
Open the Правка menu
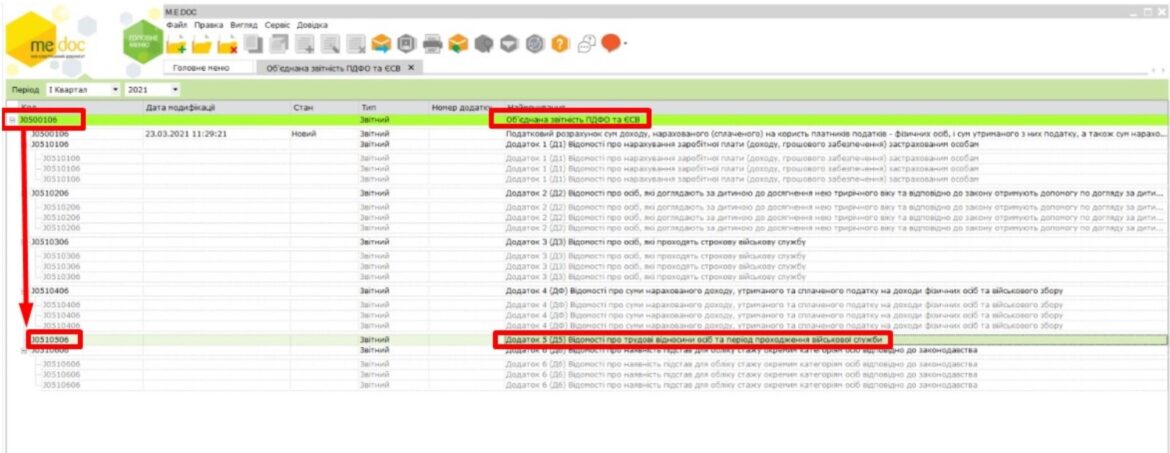pyautogui.click(x=209, y=25)
